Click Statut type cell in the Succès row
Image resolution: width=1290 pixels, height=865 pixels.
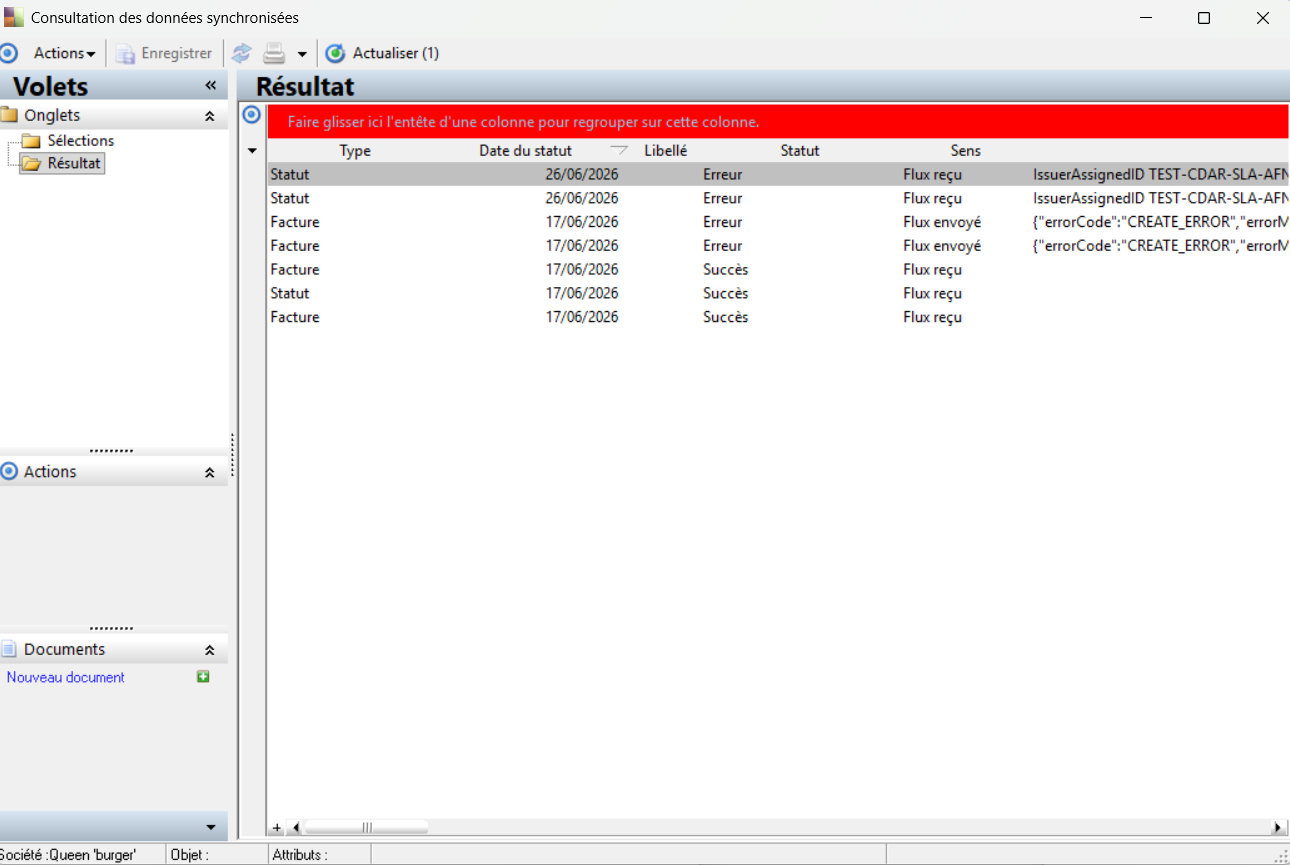tap(290, 293)
